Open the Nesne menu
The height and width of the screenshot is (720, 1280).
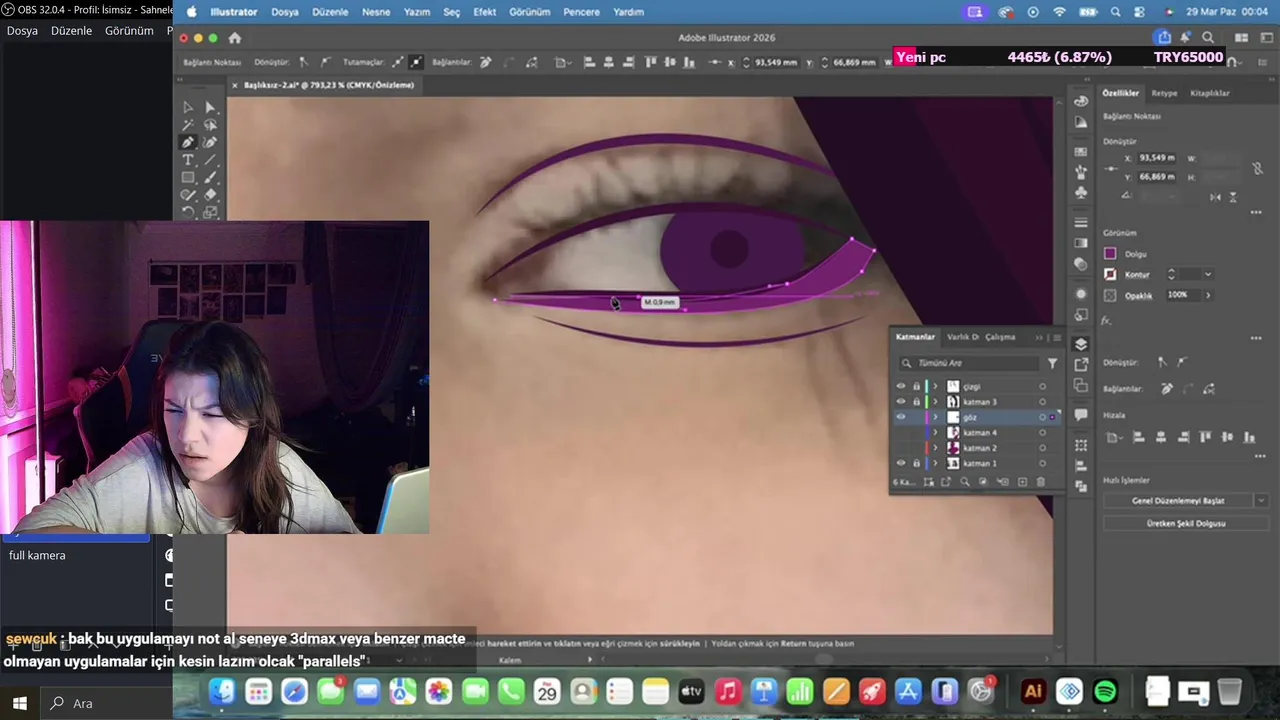376,12
